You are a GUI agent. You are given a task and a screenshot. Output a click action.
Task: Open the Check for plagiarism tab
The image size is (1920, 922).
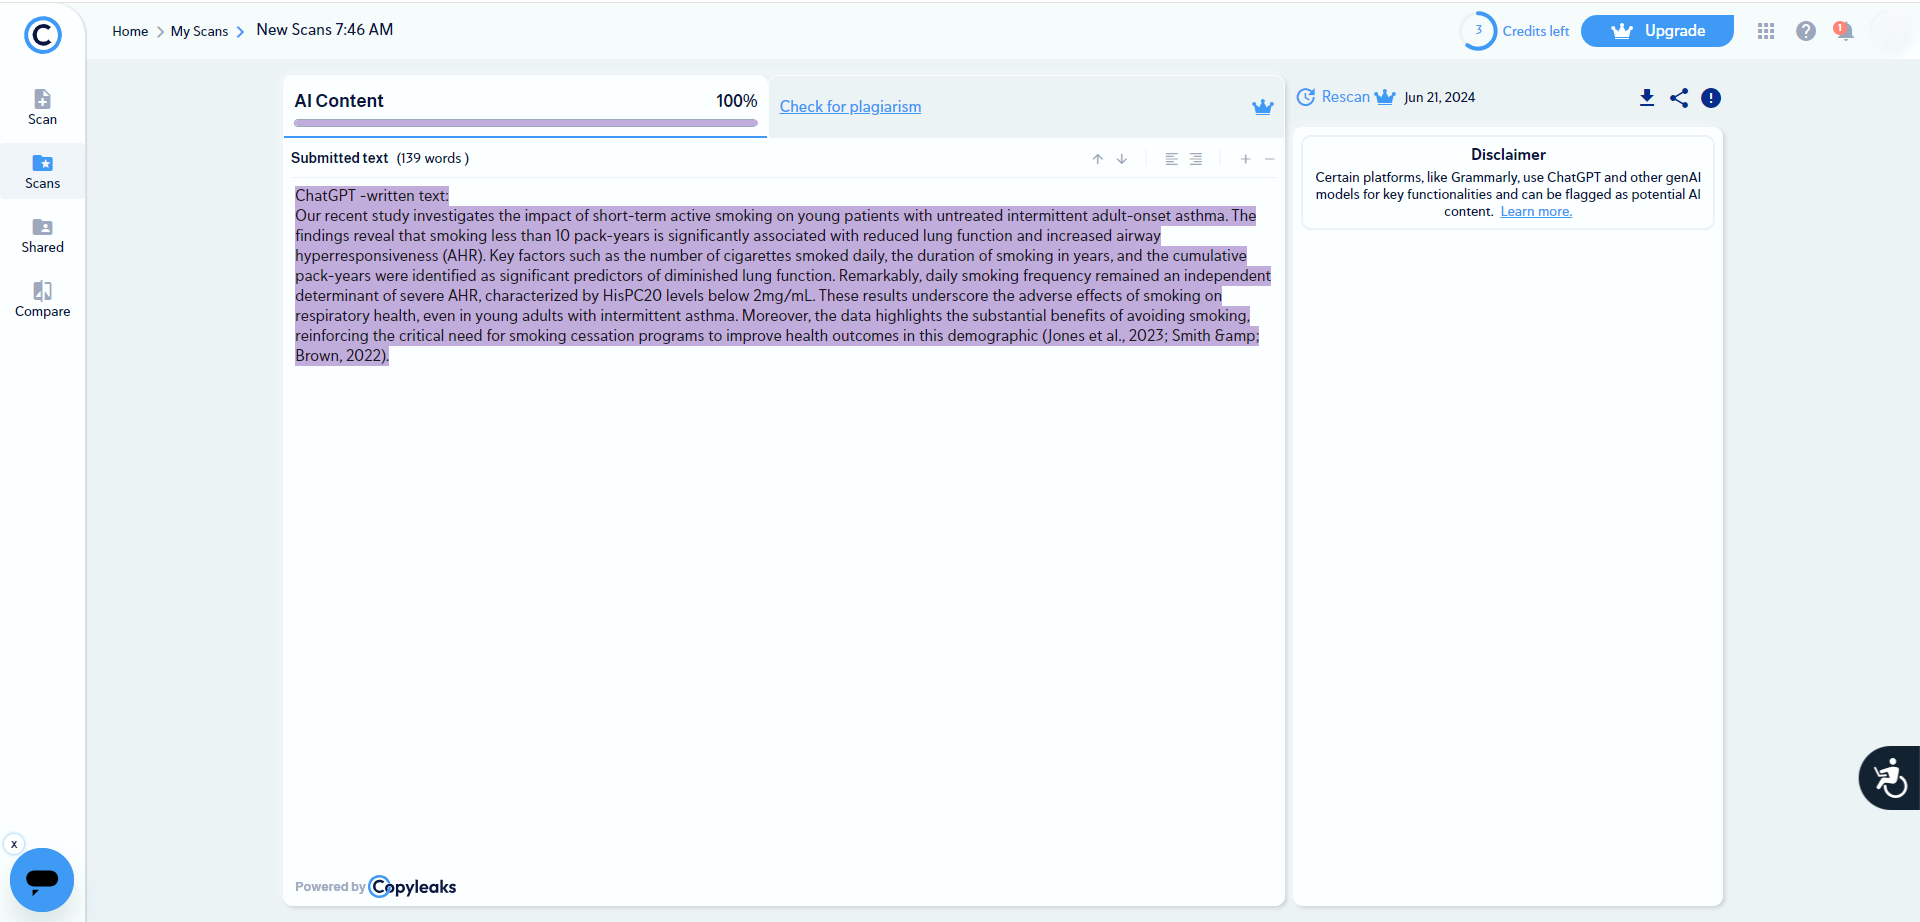coord(850,106)
